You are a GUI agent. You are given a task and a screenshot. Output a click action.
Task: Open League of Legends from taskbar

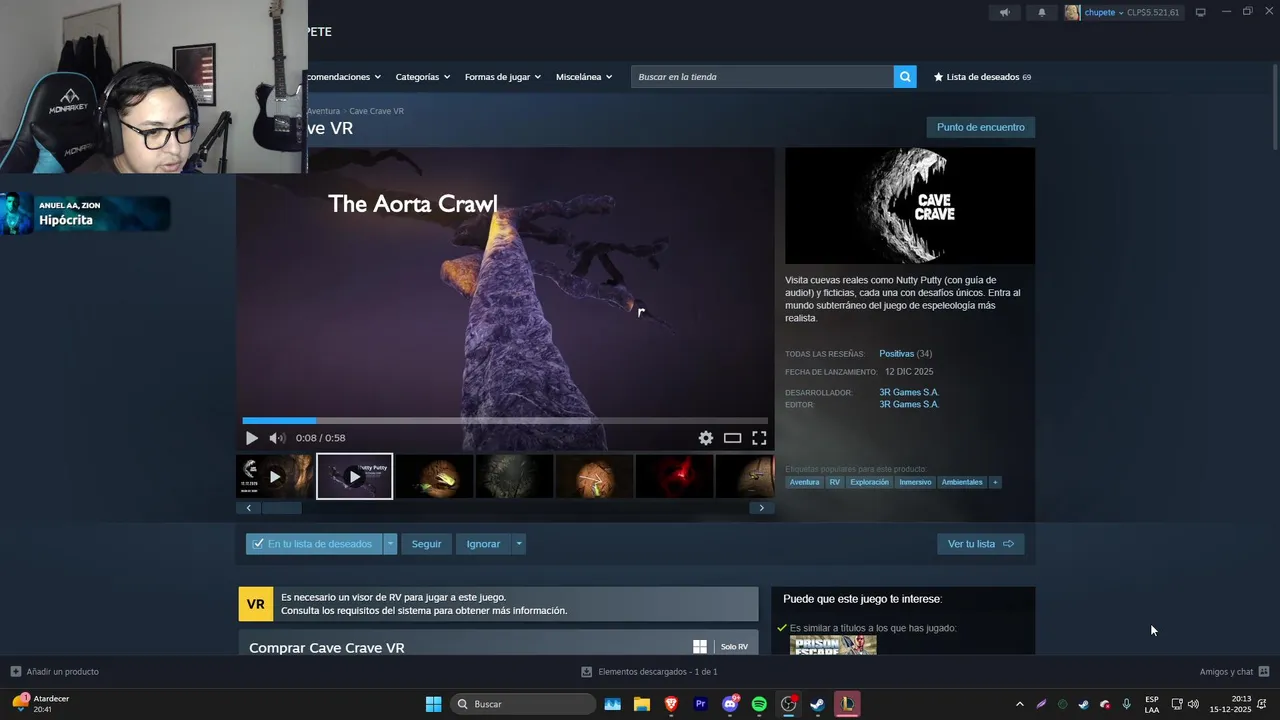click(847, 704)
